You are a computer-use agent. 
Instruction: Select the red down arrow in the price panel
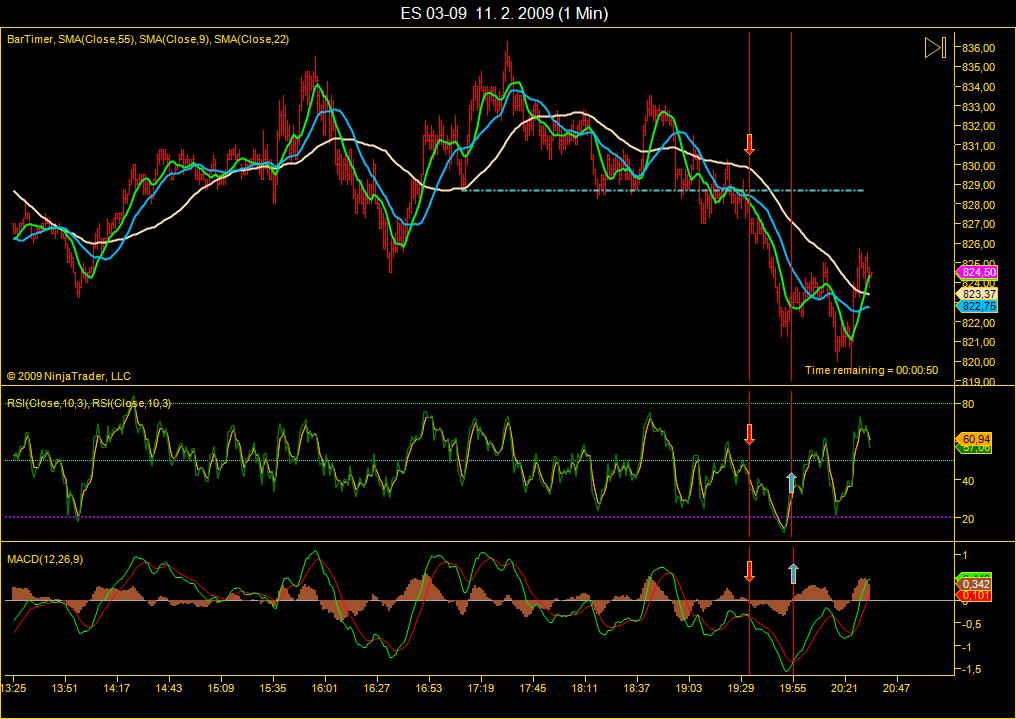tap(750, 144)
